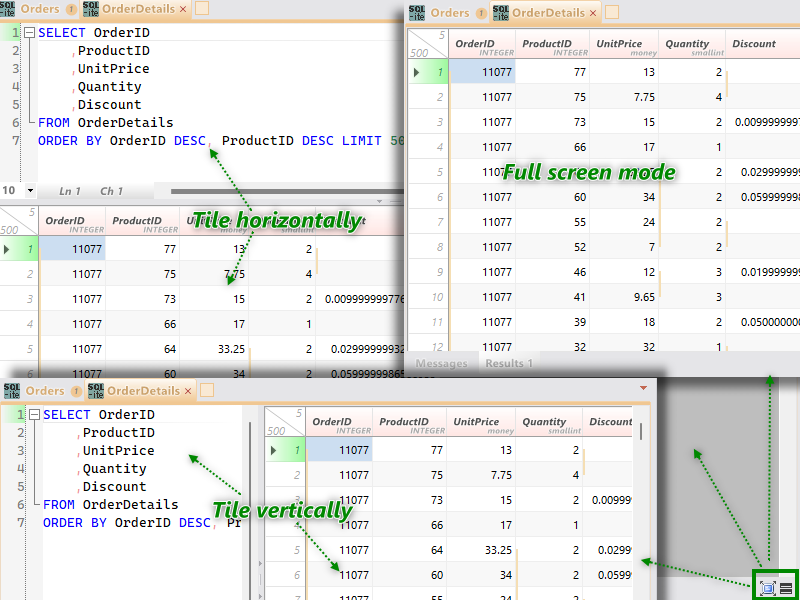The width and height of the screenshot is (800, 600).
Task: Open zoom level dropdown showing 10
Action: pos(30,191)
